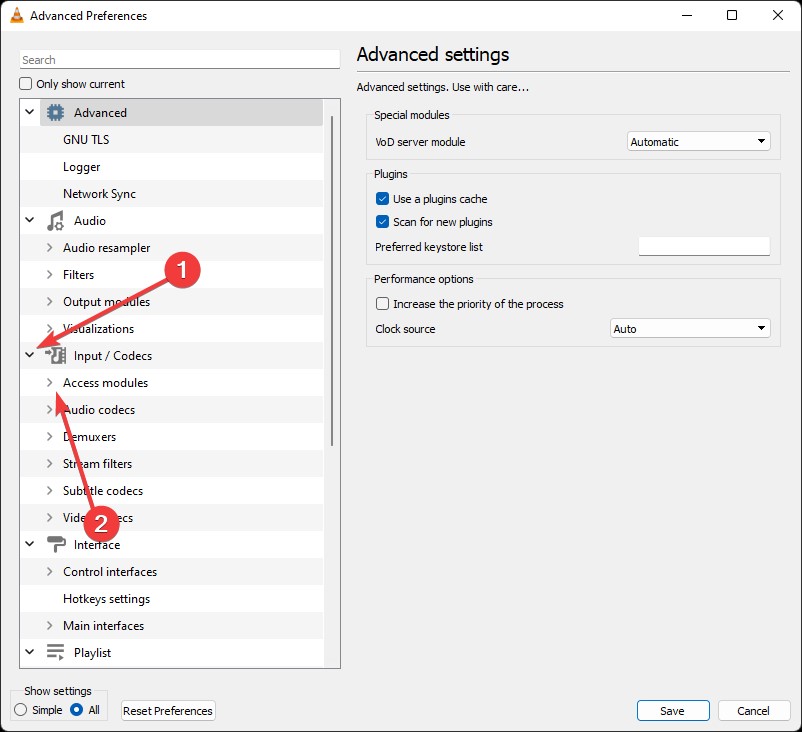
Task: Expand the Control interfaces node
Action: pyautogui.click(x=50, y=571)
